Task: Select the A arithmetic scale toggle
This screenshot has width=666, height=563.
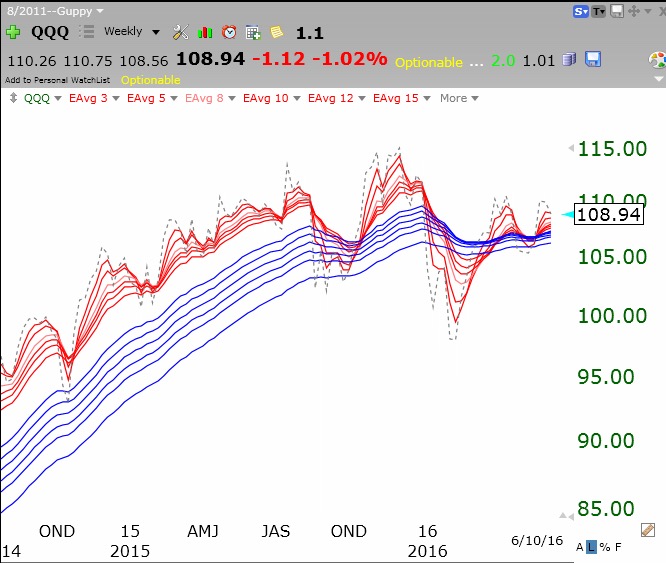Action: (579, 547)
